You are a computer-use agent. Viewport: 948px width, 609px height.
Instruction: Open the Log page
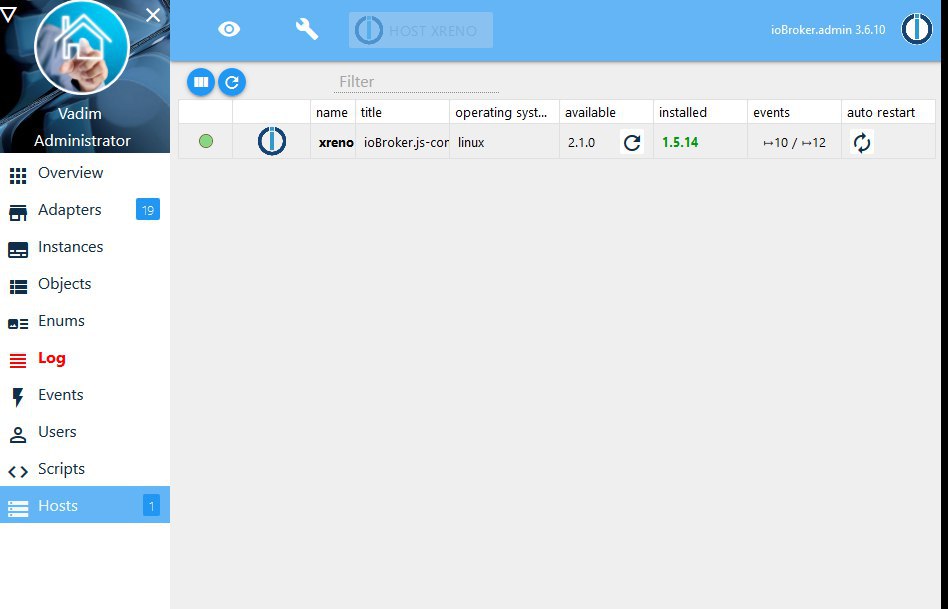85,358
